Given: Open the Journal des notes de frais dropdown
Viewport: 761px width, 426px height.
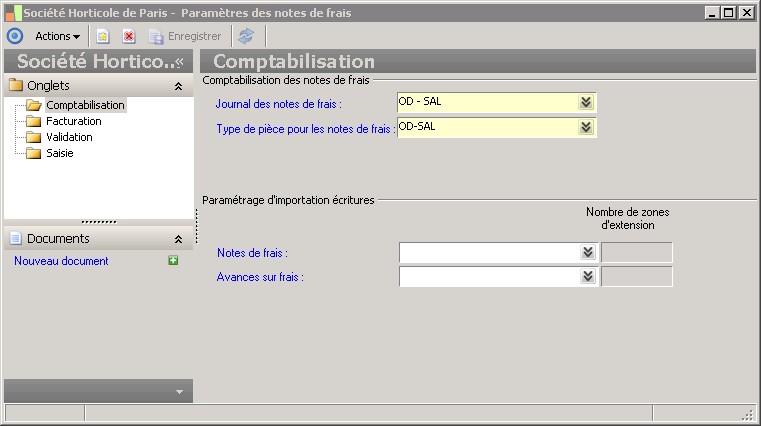Looking at the screenshot, I should click(586, 102).
